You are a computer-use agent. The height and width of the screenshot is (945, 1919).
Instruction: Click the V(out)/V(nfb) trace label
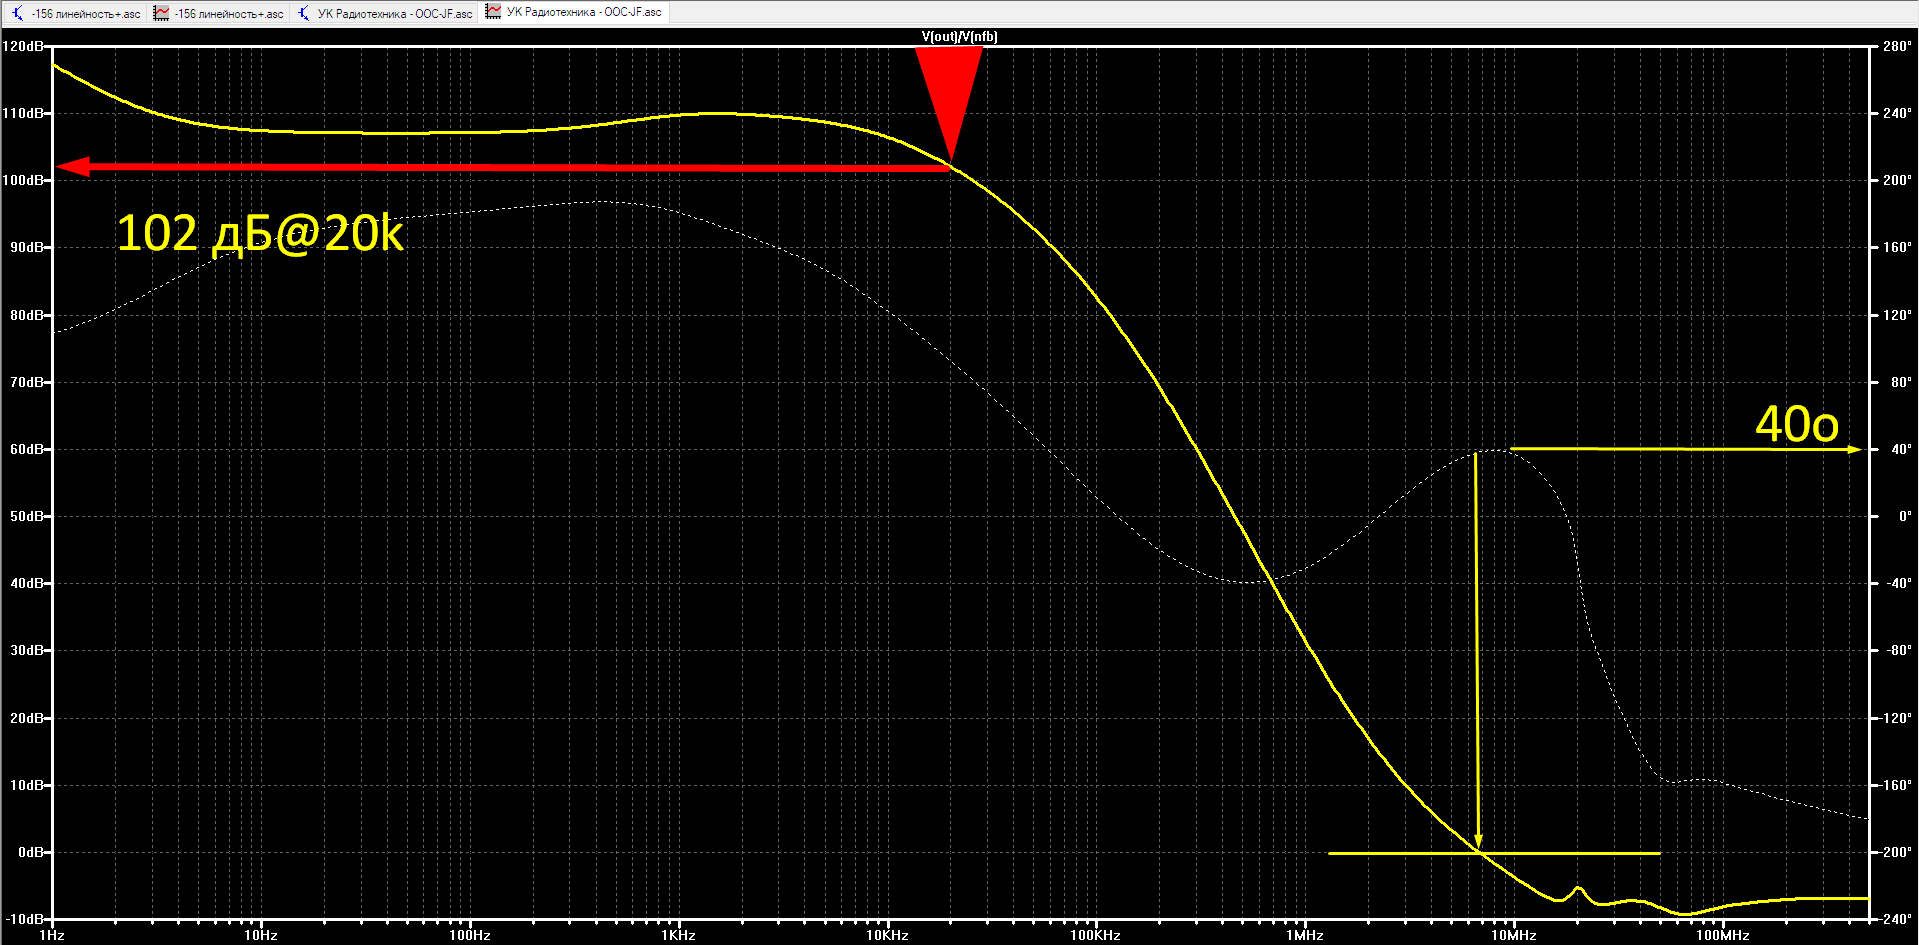pos(959,37)
